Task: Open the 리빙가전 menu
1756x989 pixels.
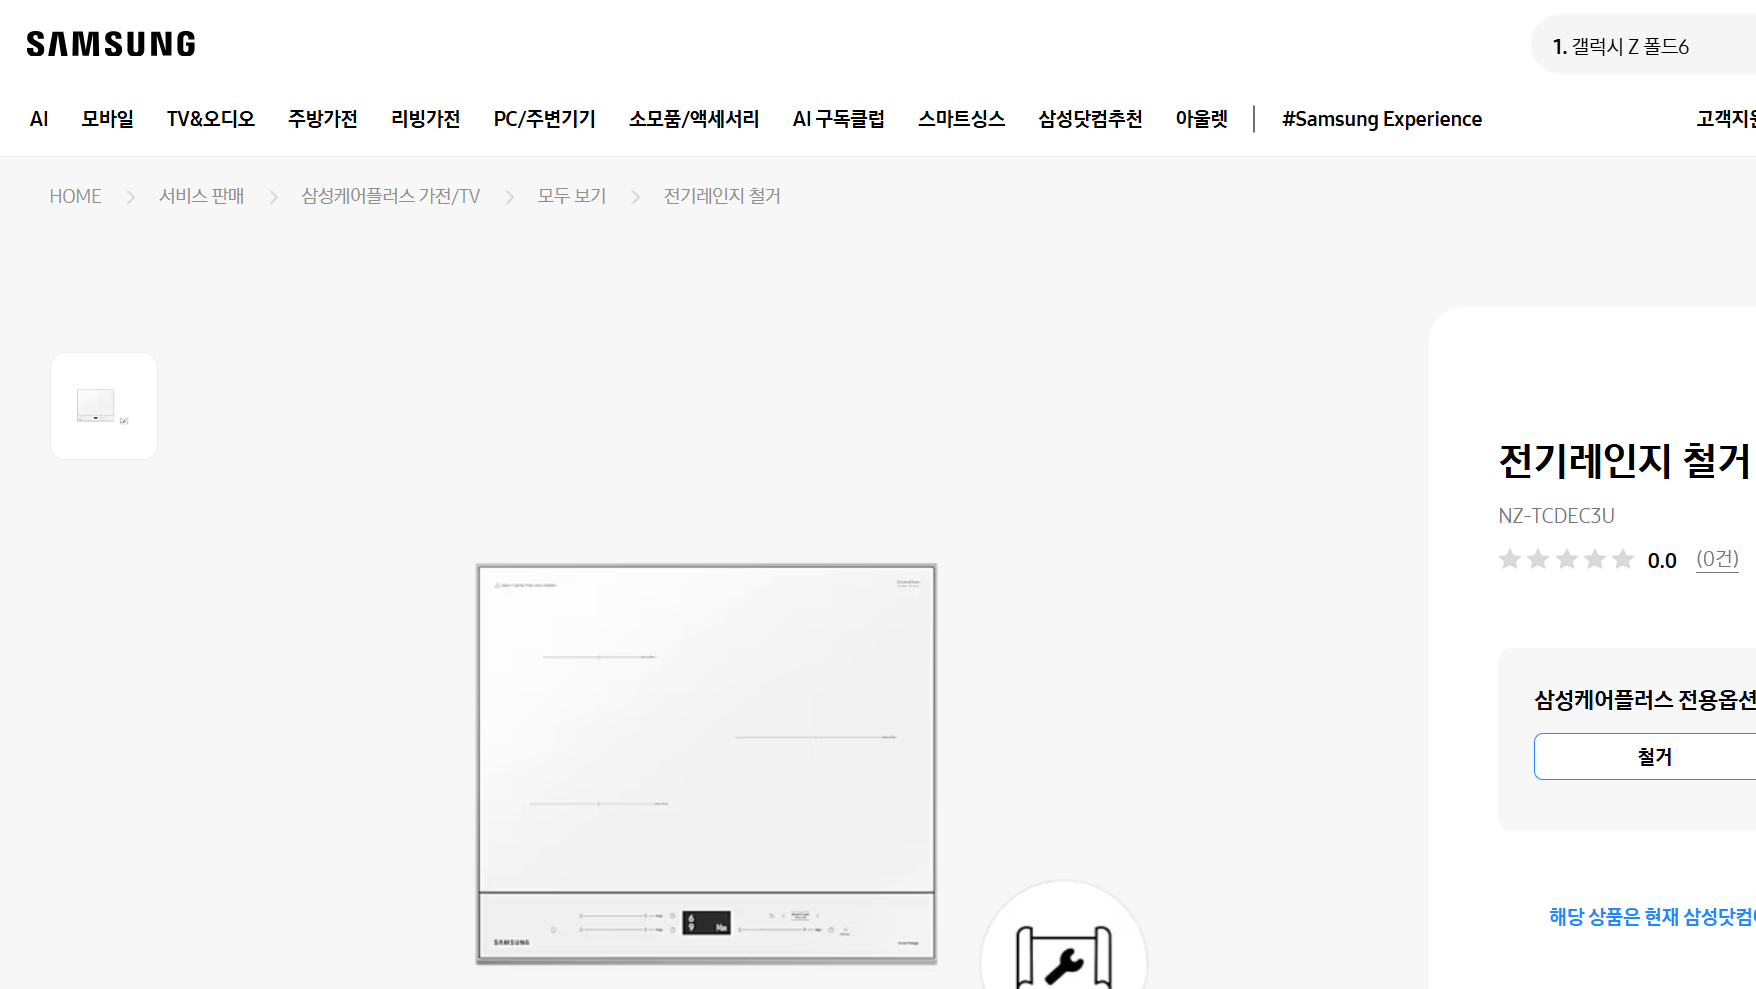Action: click(426, 119)
